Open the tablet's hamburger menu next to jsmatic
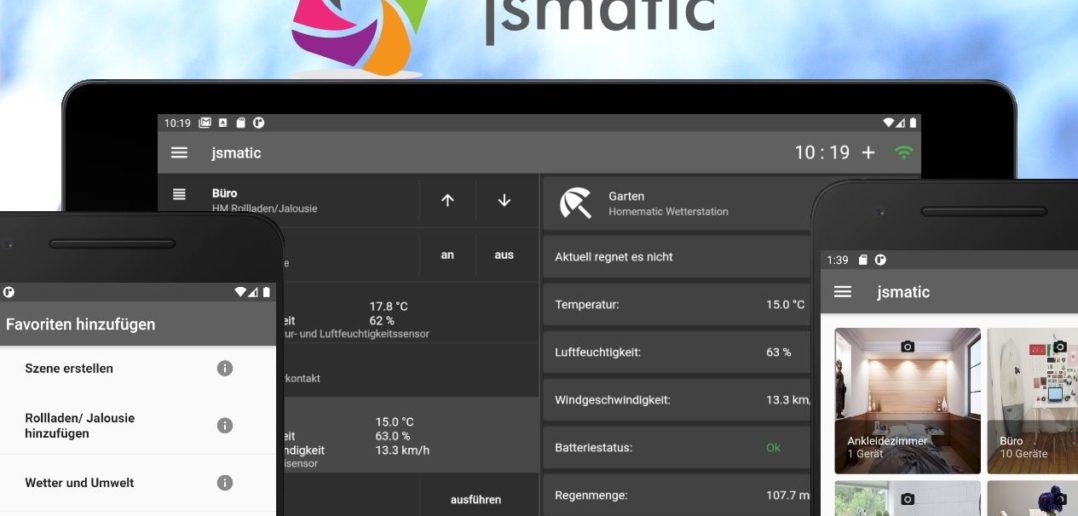The width and height of the screenshot is (1078, 516). (179, 153)
